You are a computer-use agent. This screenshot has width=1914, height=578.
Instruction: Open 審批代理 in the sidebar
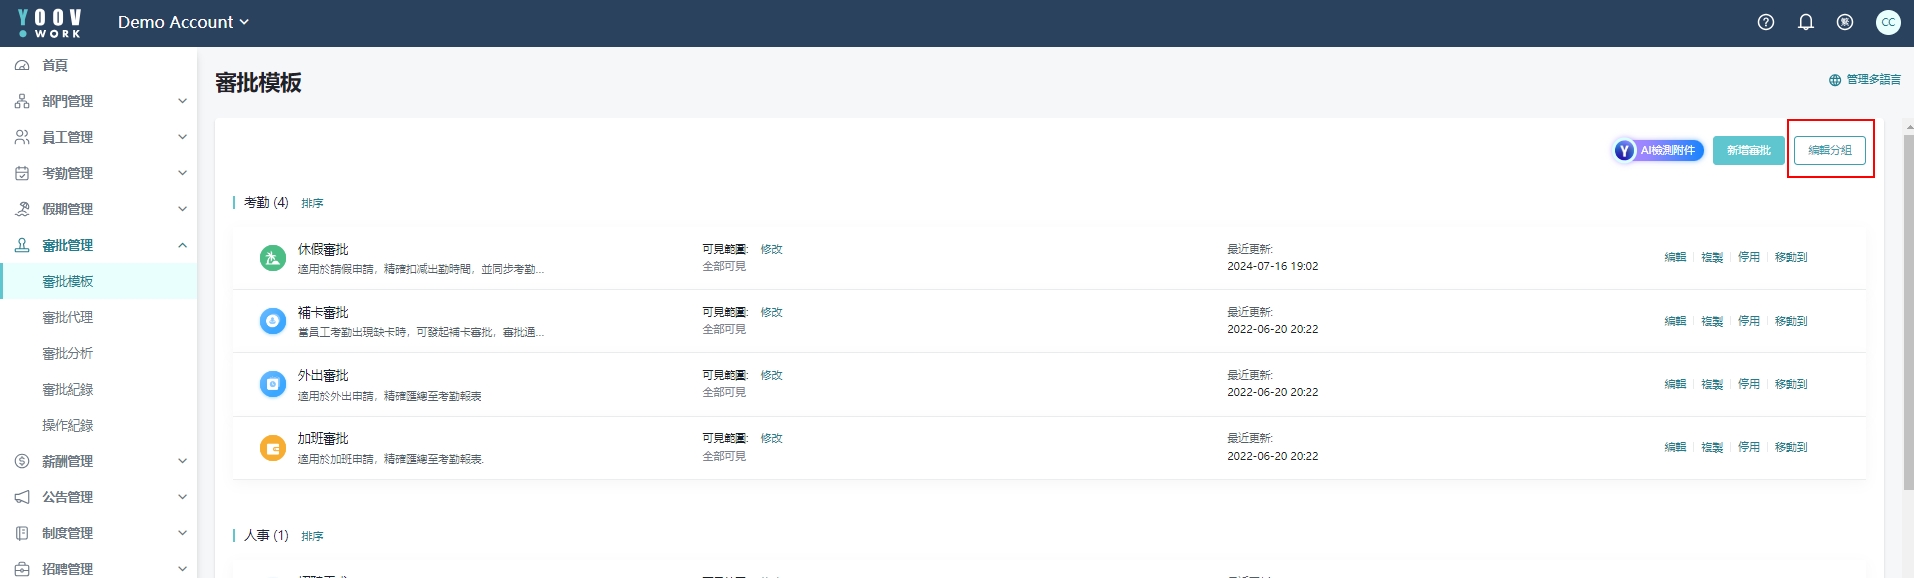coord(68,317)
